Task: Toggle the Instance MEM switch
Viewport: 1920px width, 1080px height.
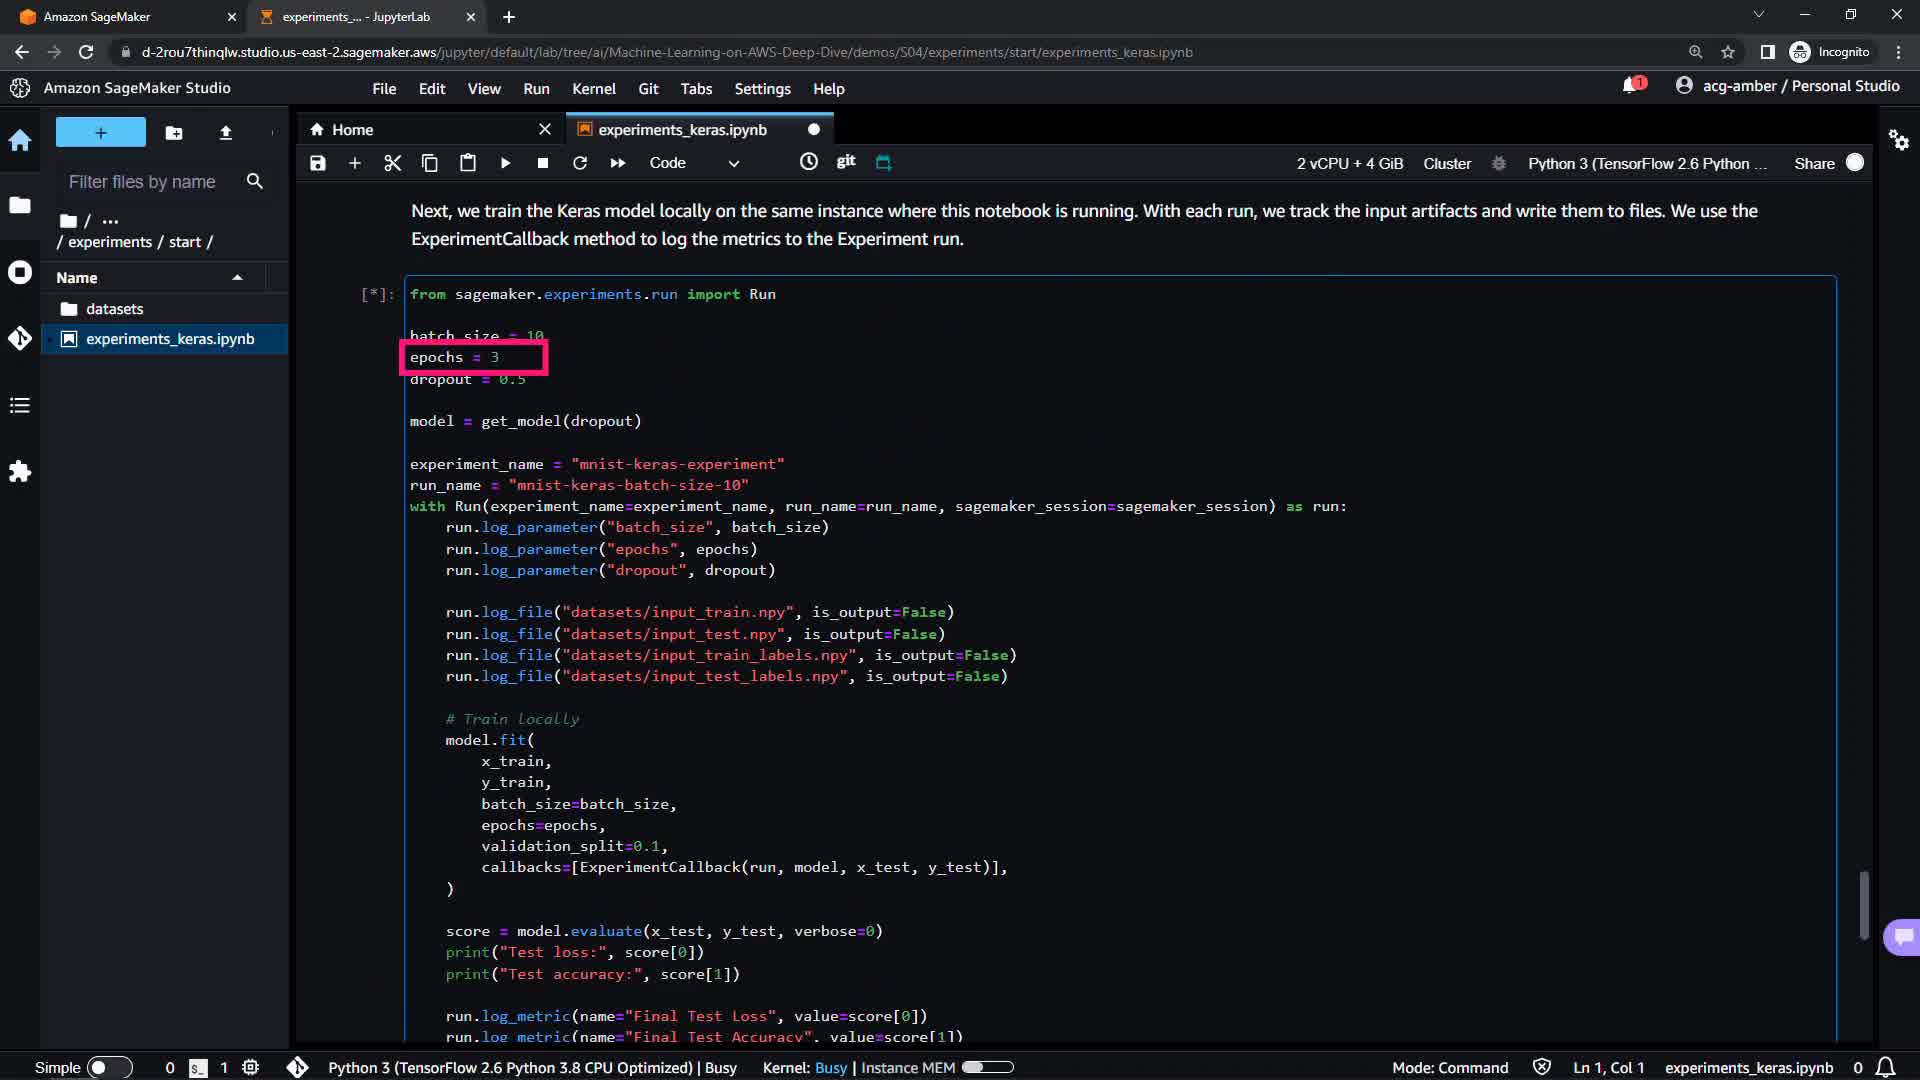Action: click(x=987, y=1067)
